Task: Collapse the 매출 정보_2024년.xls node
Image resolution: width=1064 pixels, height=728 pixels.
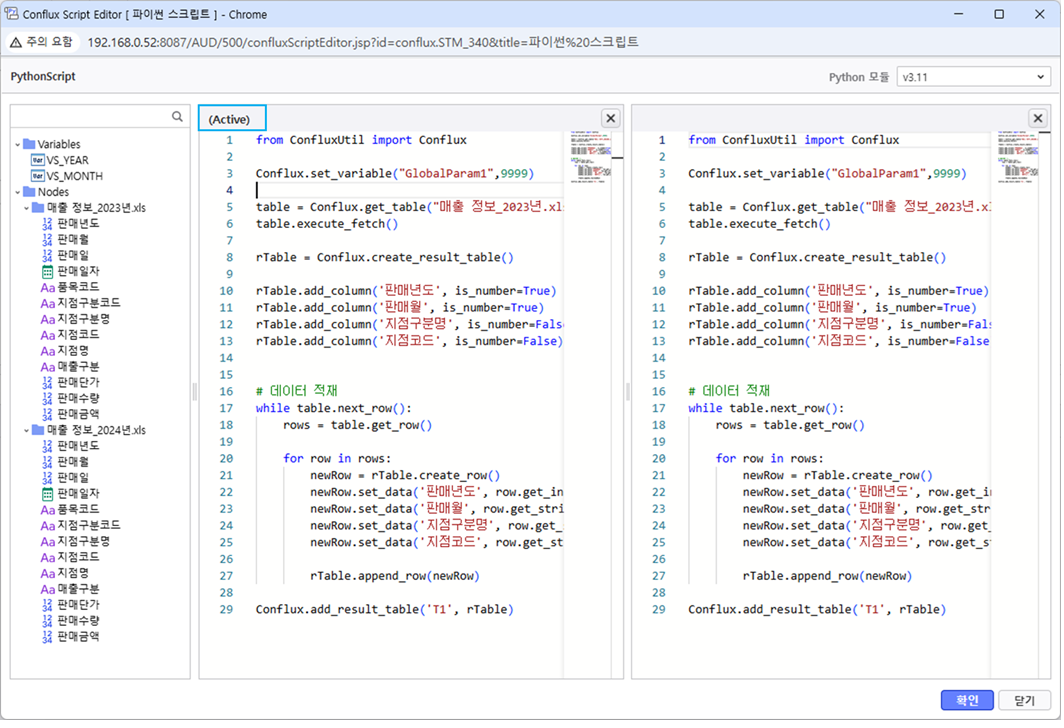Action: pos(27,430)
